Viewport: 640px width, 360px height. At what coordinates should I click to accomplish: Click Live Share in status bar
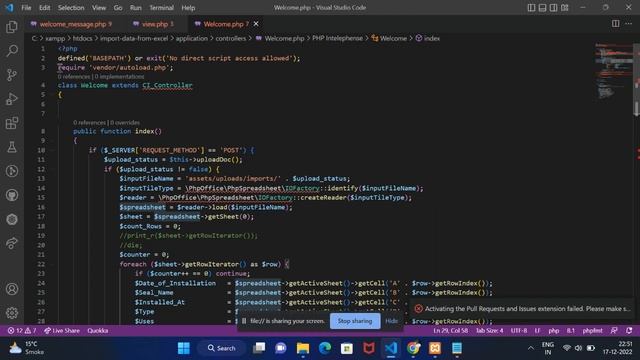click(x=62, y=331)
